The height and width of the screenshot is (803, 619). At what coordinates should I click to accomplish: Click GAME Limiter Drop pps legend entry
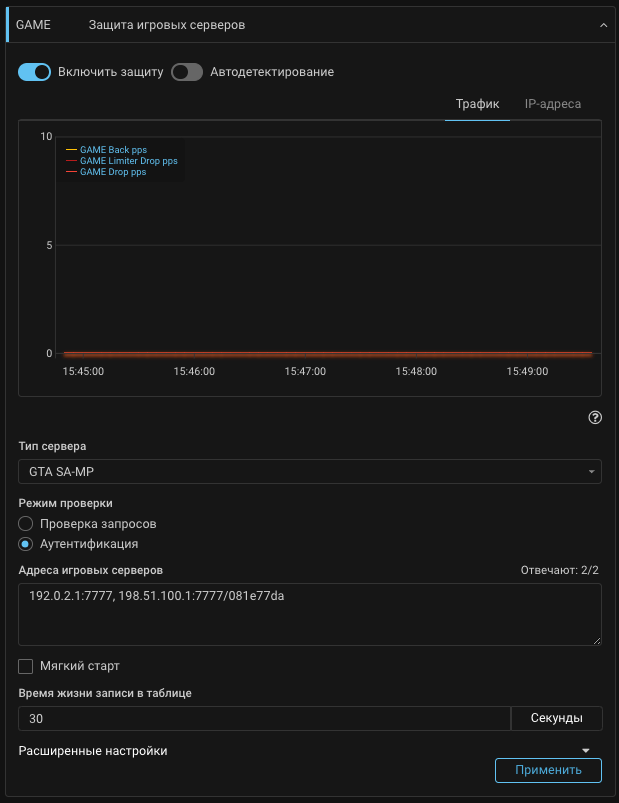coord(128,161)
